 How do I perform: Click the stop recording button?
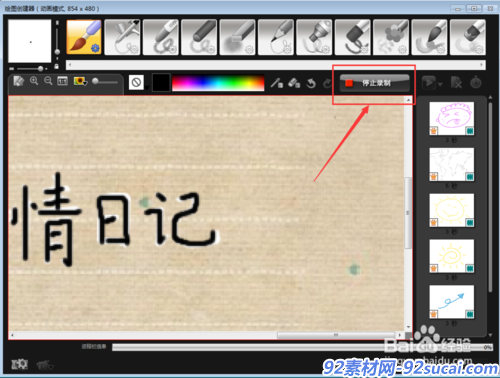[375, 83]
